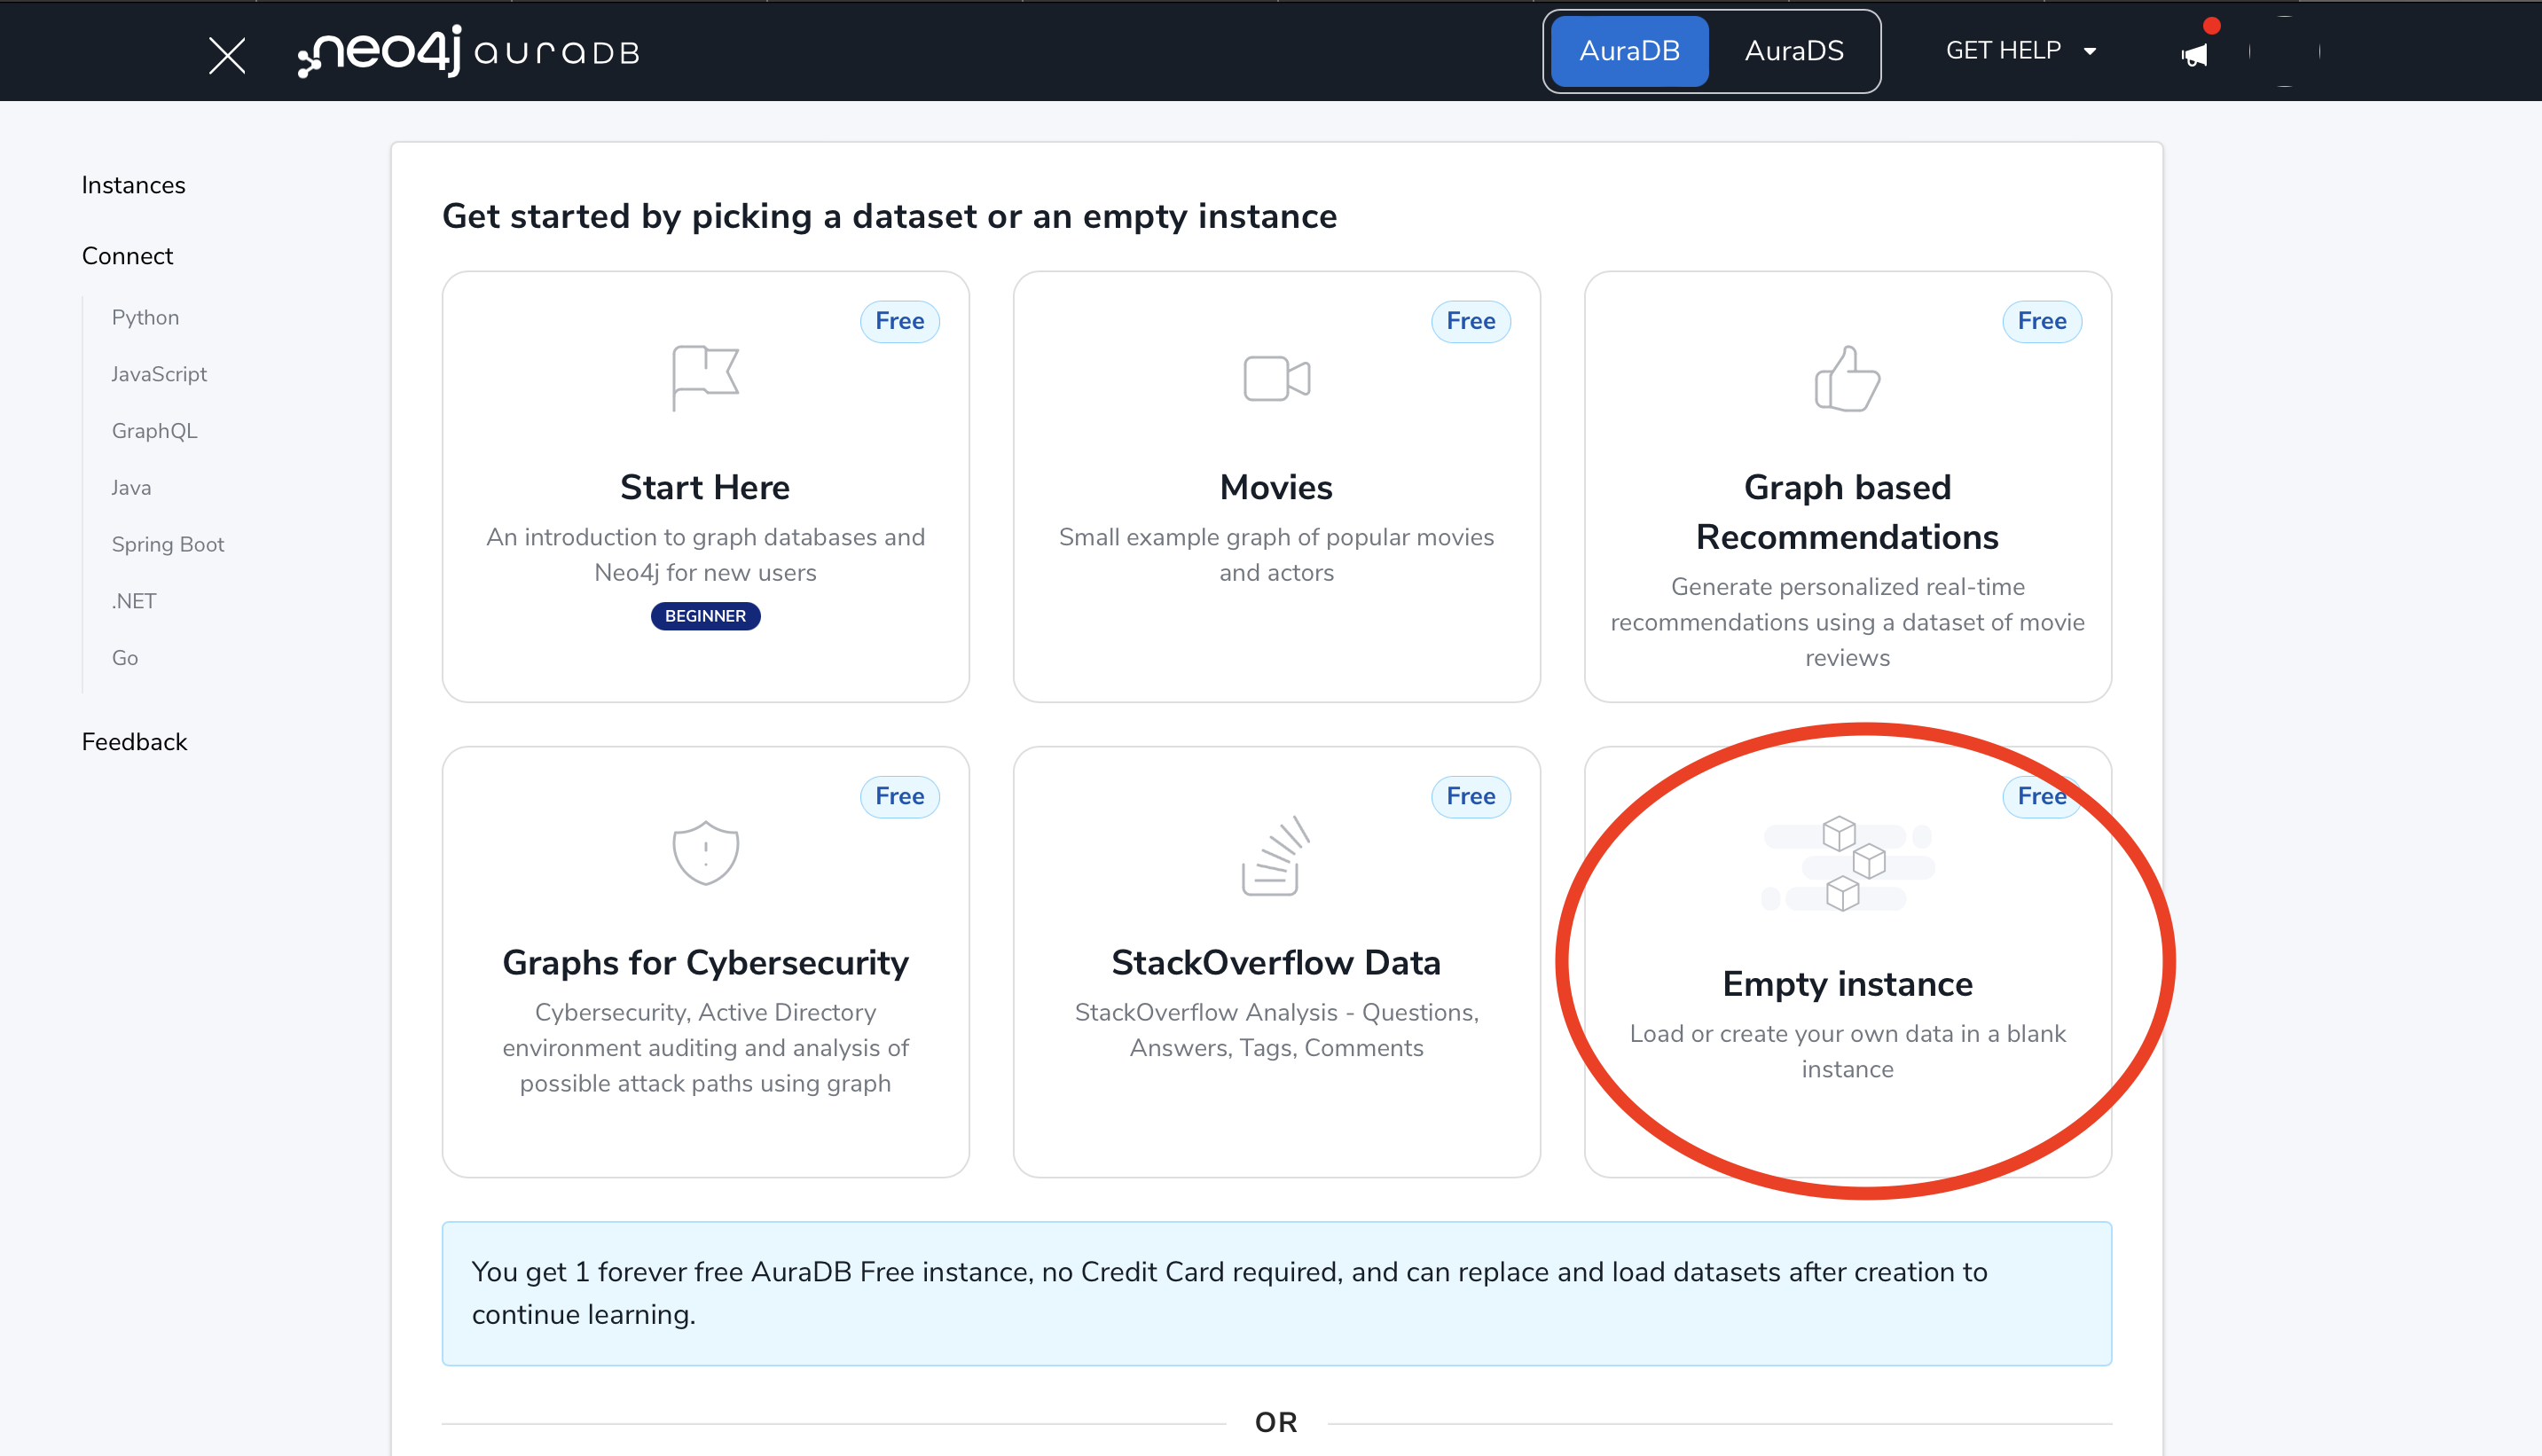Click the 'Load or create your own data' description
Image resolution: width=2542 pixels, height=1456 pixels.
(1847, 1051)
